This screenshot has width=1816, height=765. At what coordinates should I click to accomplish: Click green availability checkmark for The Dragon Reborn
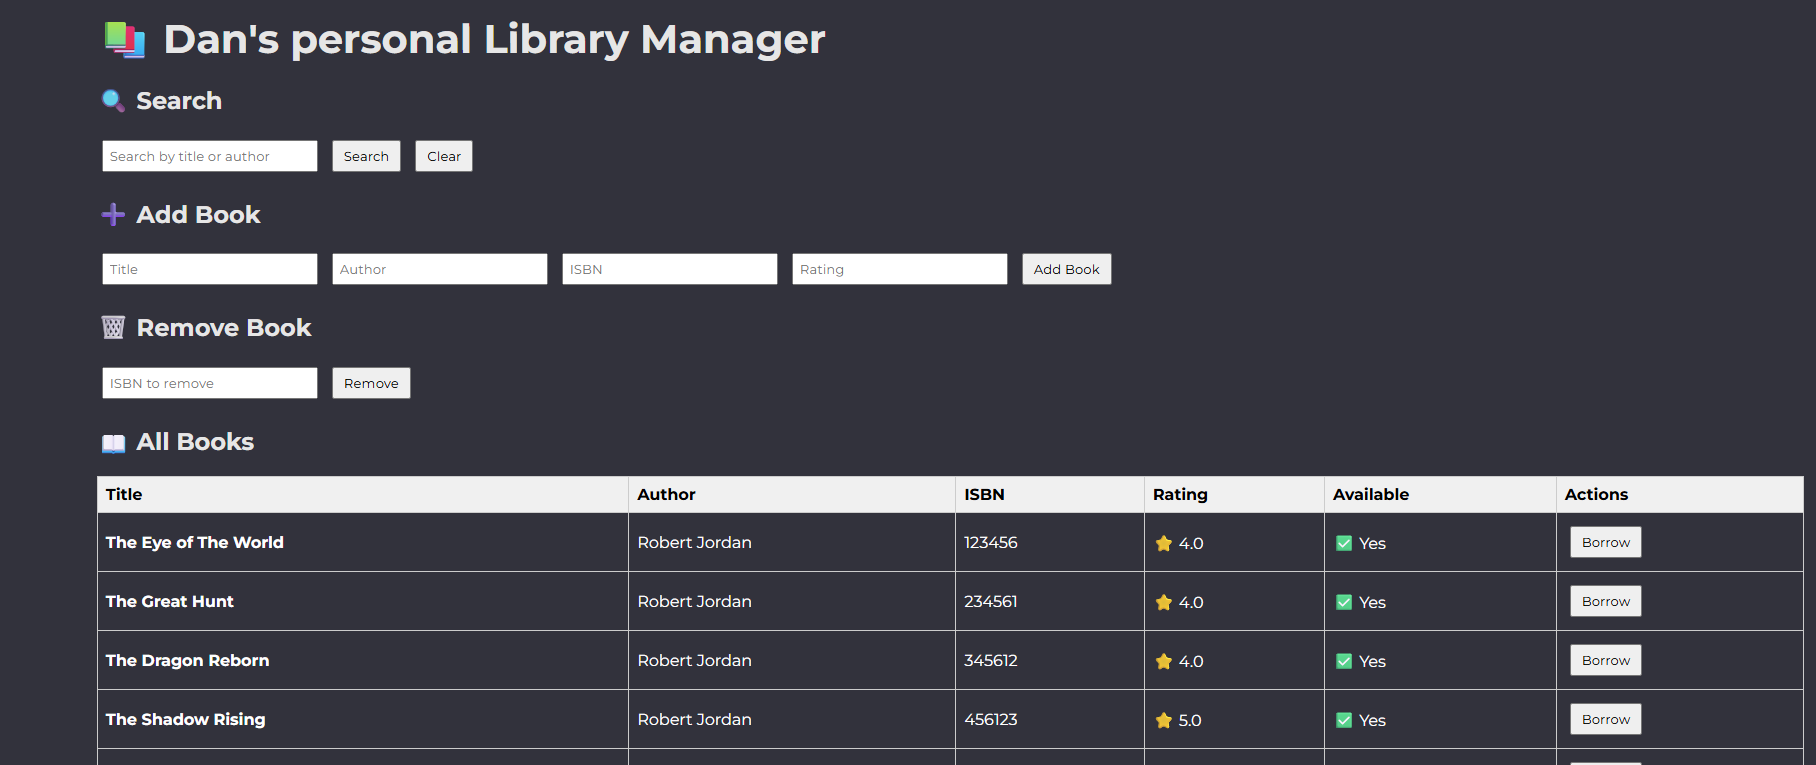1344,661
